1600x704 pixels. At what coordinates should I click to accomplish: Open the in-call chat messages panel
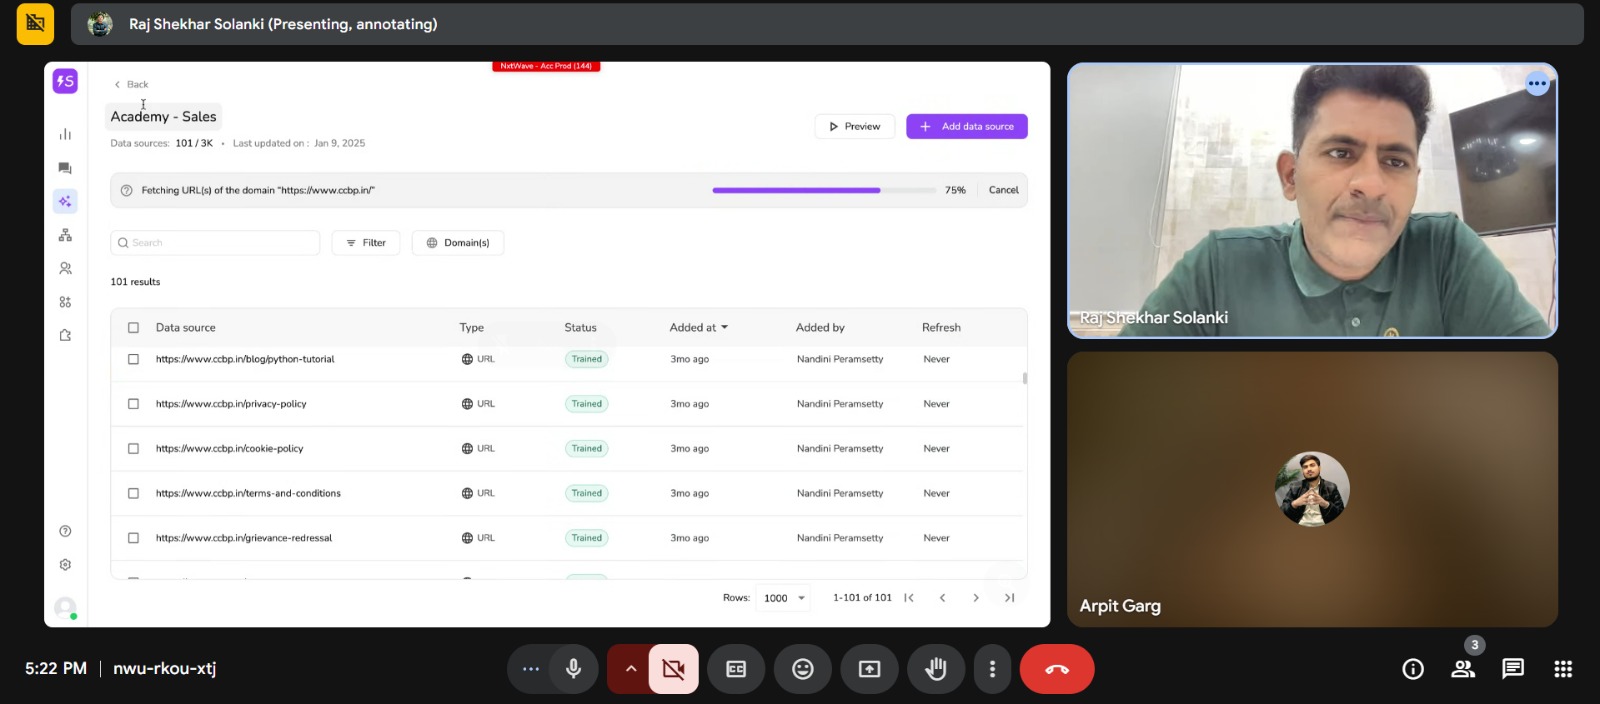coord(1513,669)
